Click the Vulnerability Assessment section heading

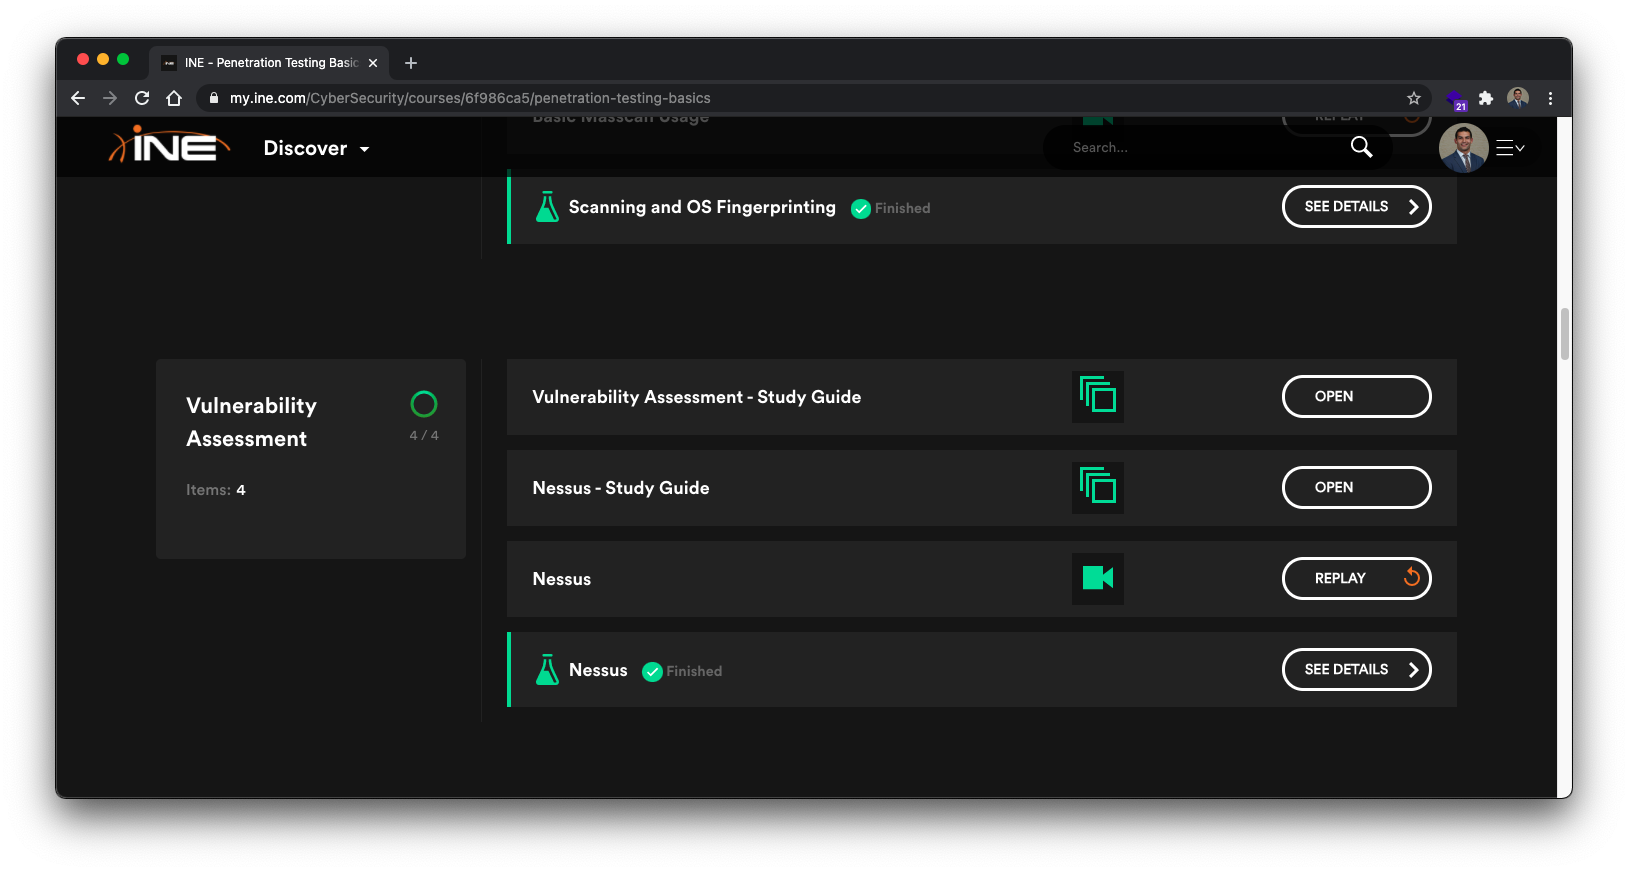[x=251, y=422]
